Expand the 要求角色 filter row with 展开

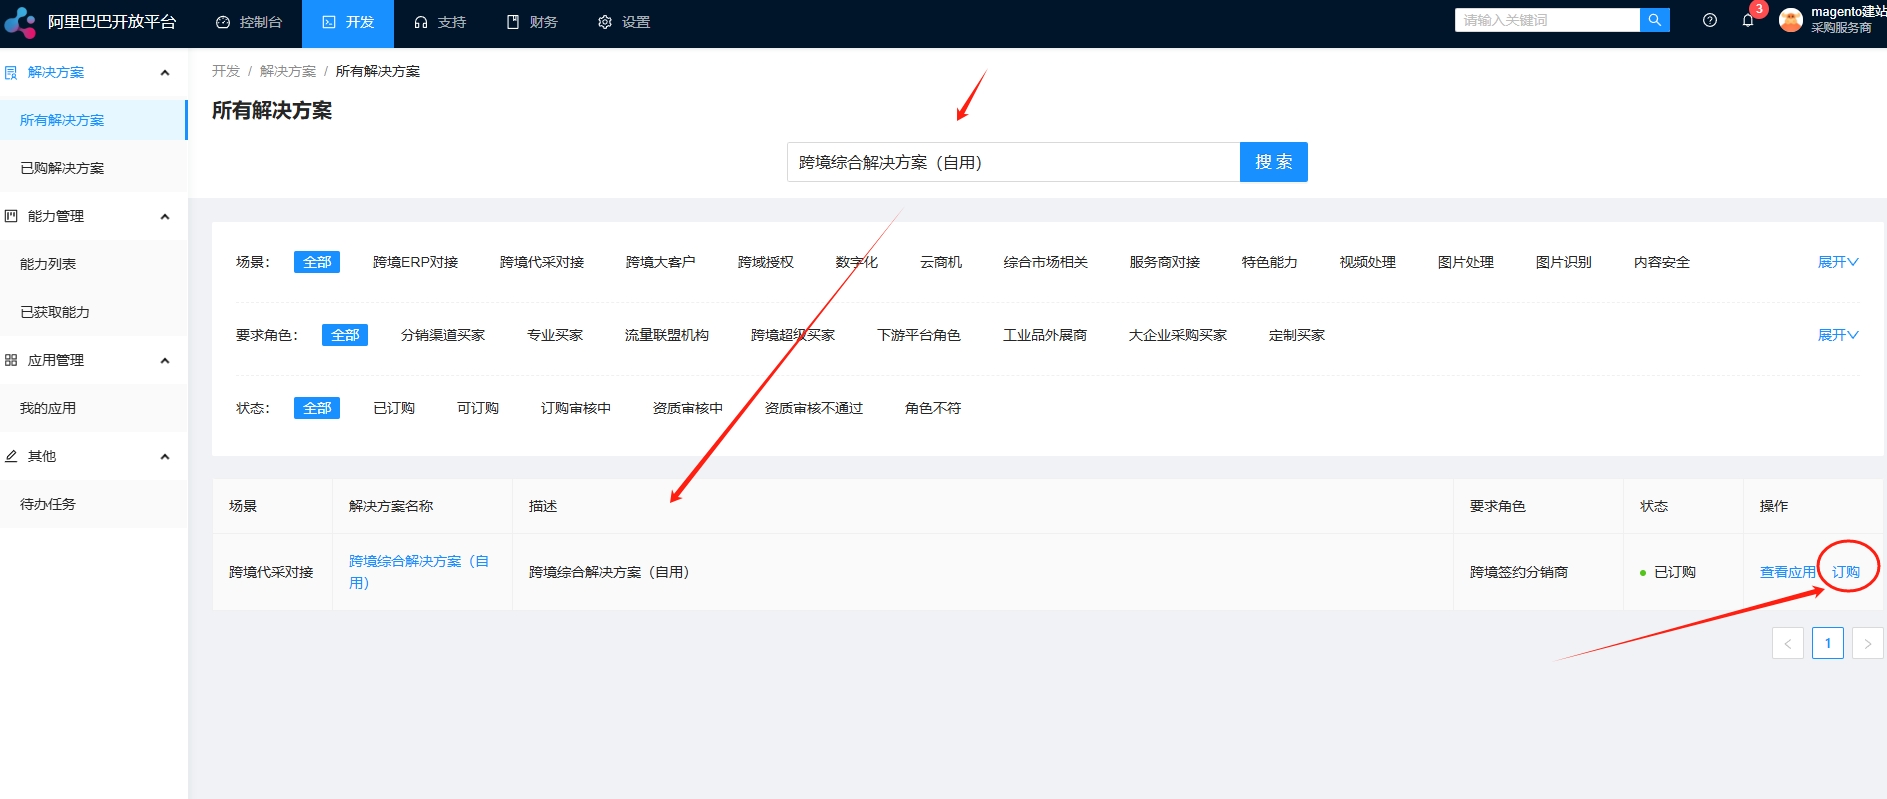coord(1837,335)
